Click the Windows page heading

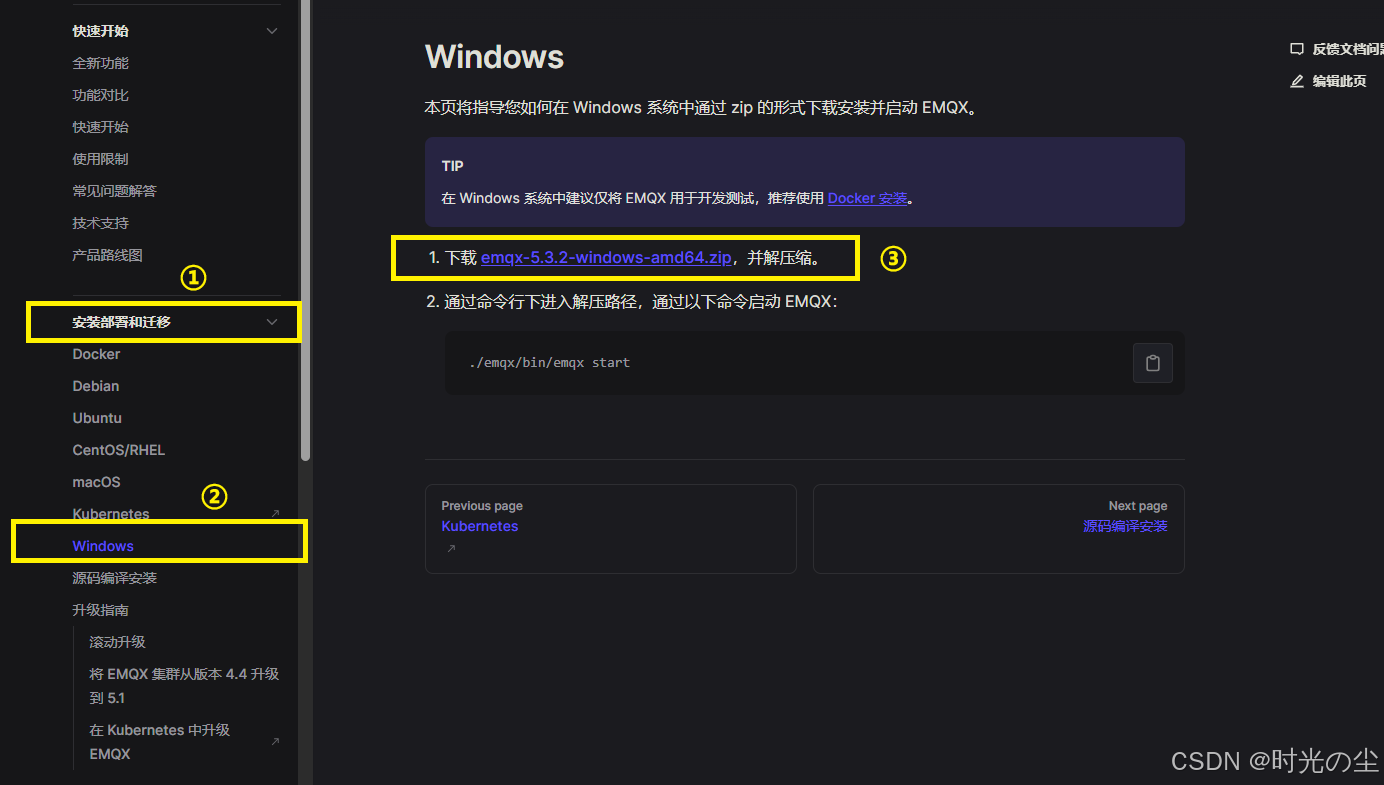click(x=494, y=57)
